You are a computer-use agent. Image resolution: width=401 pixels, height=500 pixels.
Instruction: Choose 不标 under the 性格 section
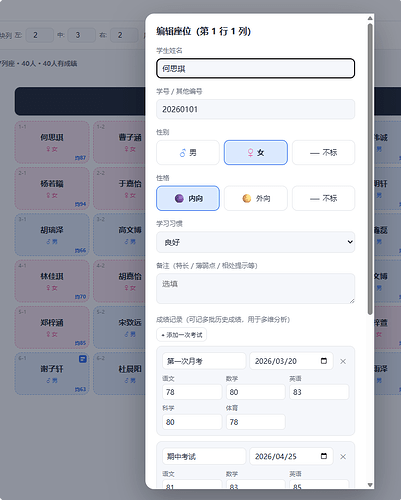[323, 198]
